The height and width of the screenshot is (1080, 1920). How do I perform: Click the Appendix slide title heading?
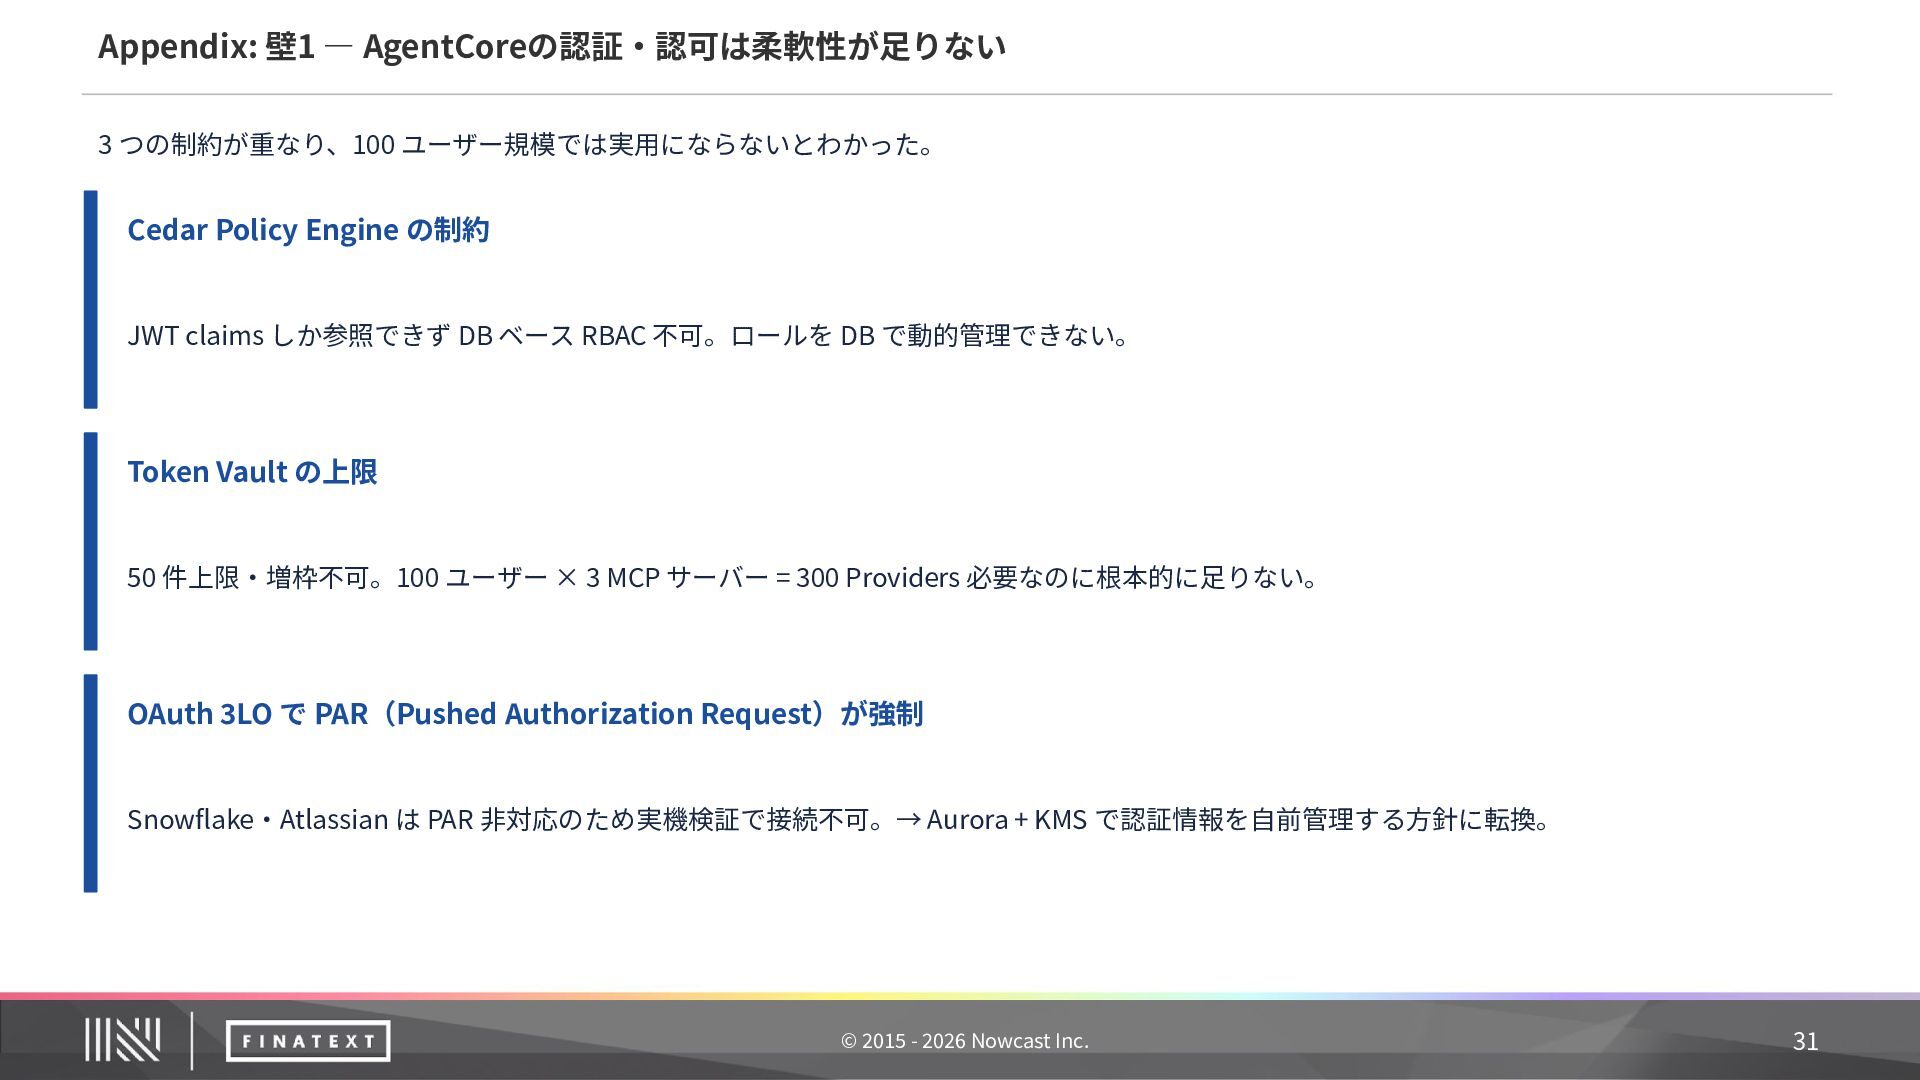tap(551, 46)
